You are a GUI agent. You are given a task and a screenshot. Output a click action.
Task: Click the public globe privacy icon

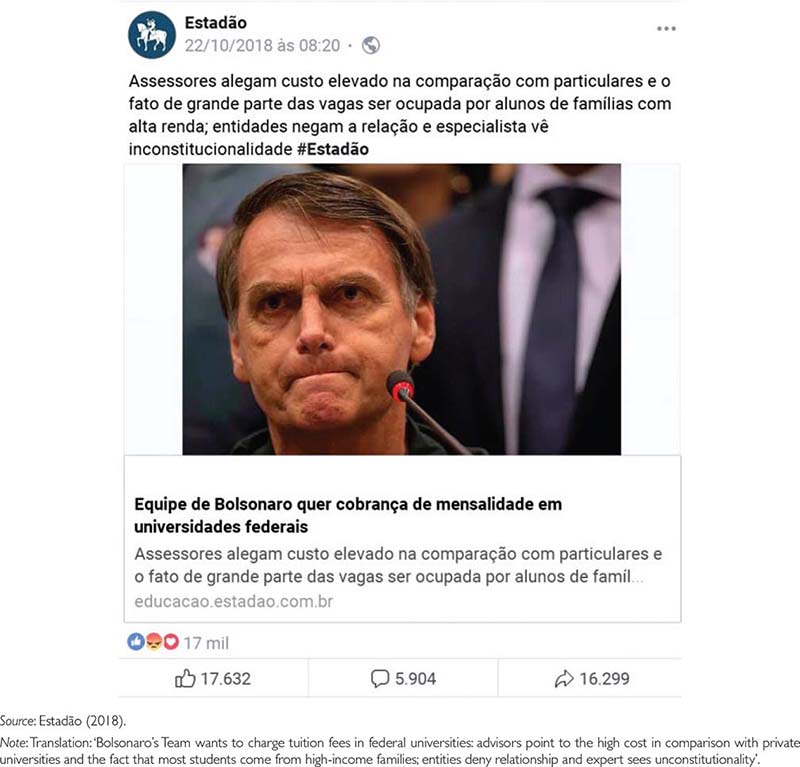371,45
